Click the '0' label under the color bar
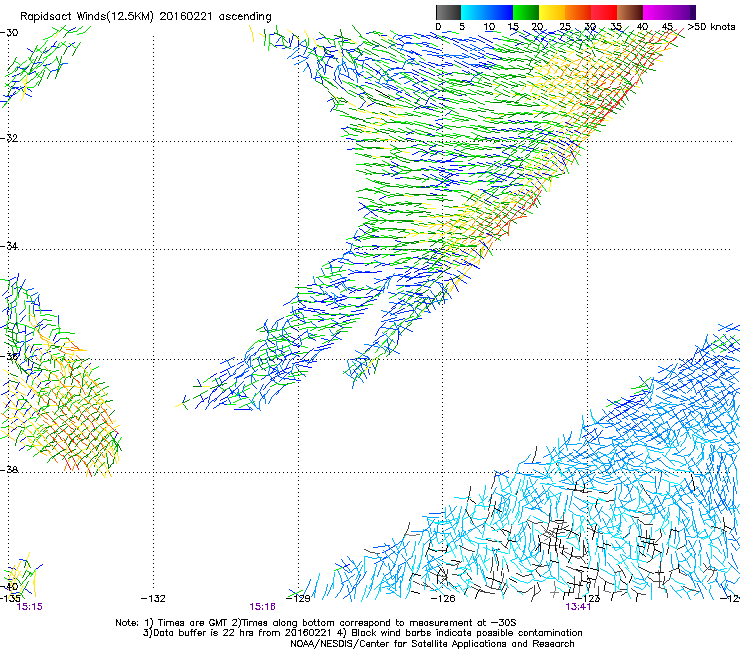 point(438,27)
